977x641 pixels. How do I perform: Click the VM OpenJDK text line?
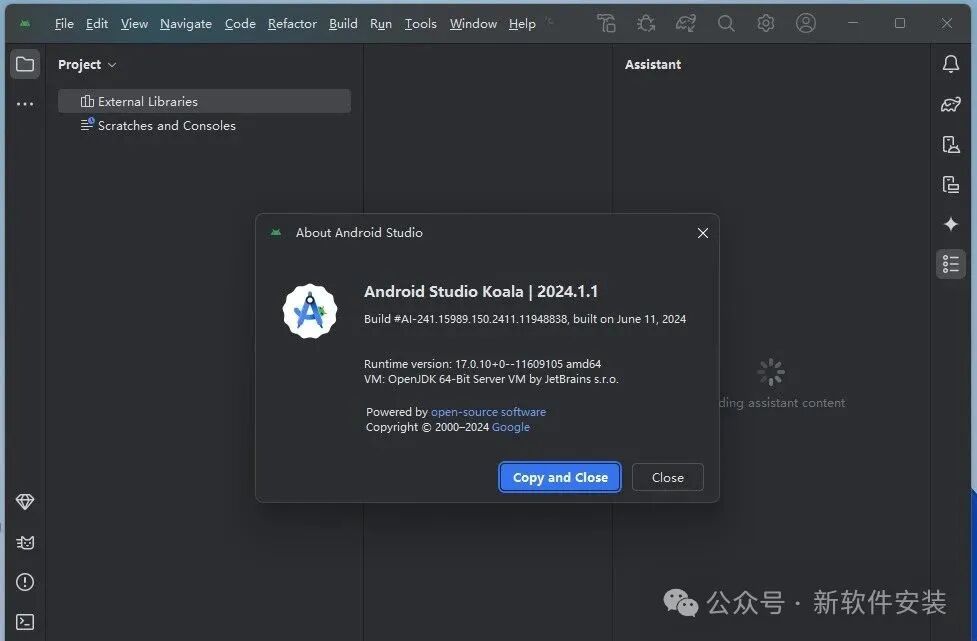point(491,379)
